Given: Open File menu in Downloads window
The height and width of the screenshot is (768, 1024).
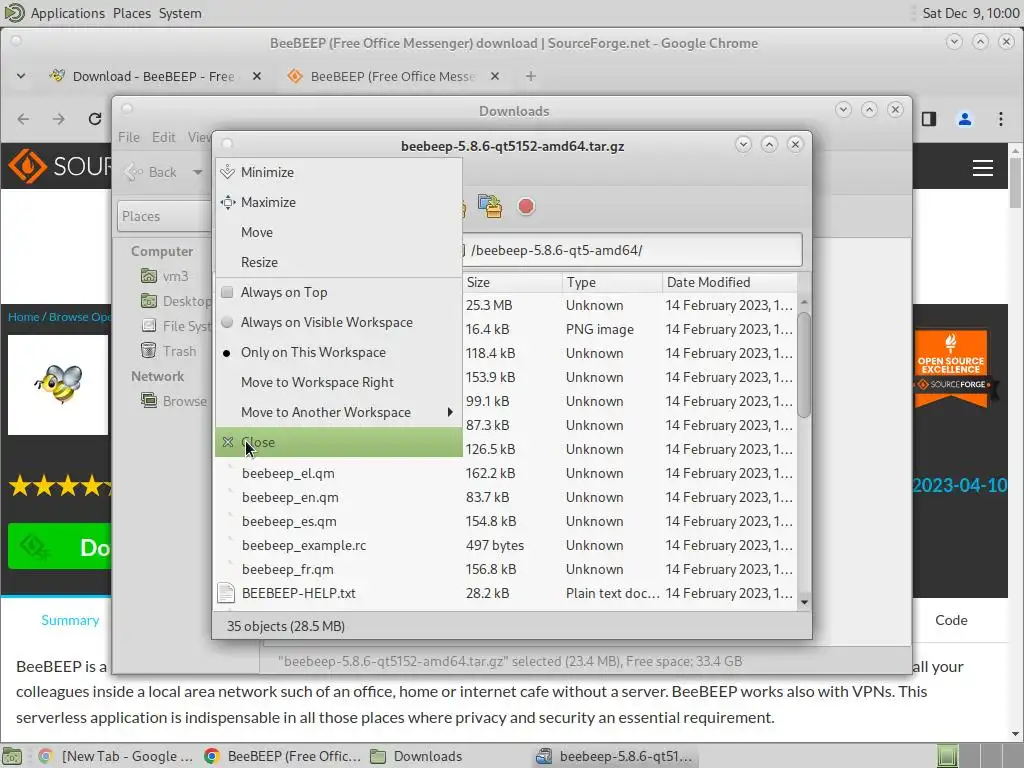Looking at the screenshot, I should click(x=129, y=137).
